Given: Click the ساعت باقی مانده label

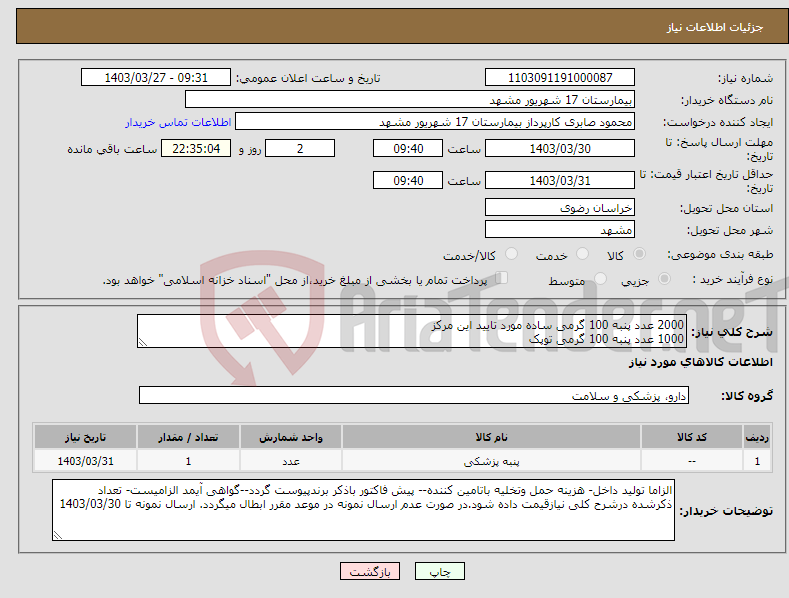Looking at the screenshot, I should (x=112, y=150).
